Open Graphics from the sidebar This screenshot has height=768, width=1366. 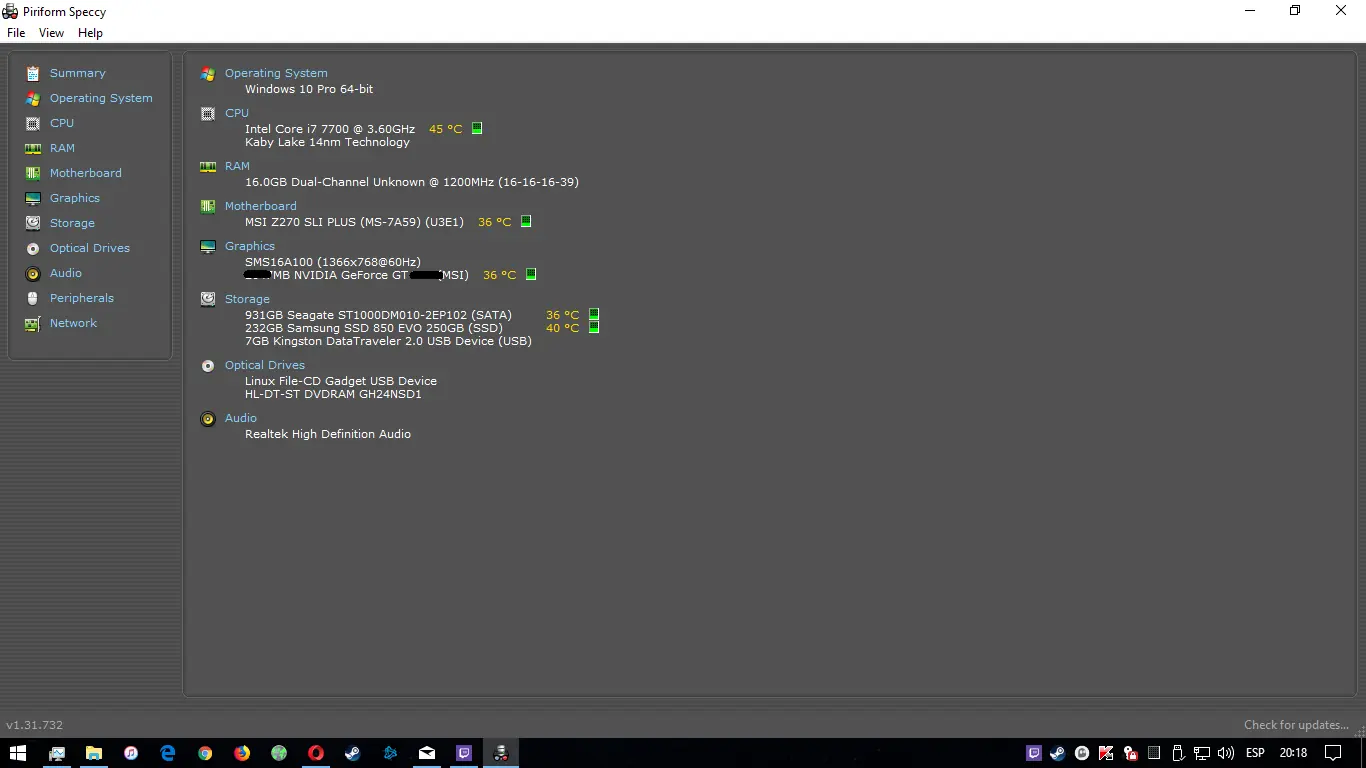point(75,198)
